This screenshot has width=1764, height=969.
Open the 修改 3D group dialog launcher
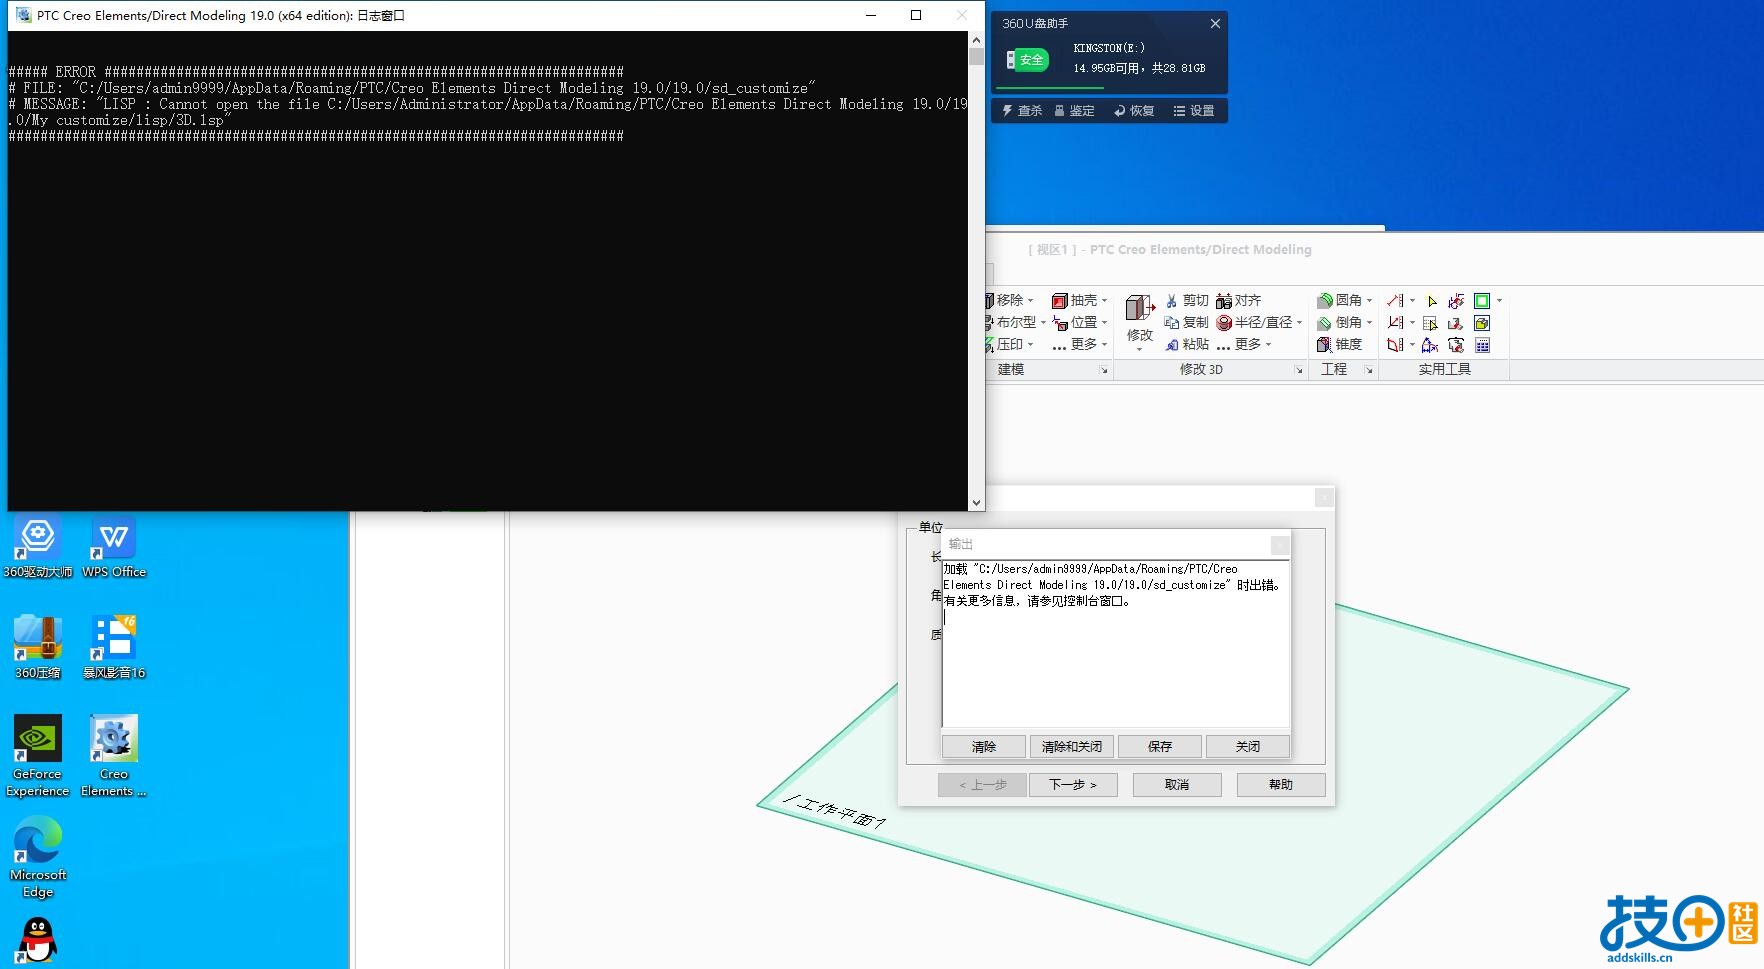coord(1299,371)
